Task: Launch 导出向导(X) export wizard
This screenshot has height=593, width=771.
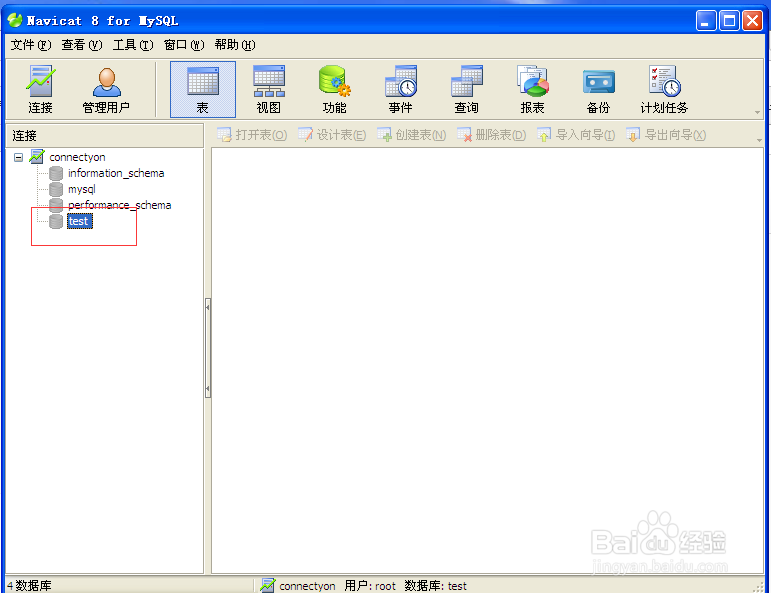Action: pyautogui.click(x=666, y=135)
